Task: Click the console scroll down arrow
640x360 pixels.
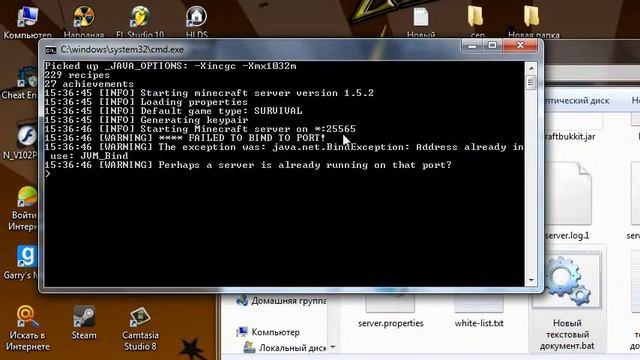Action: (531, 280)
